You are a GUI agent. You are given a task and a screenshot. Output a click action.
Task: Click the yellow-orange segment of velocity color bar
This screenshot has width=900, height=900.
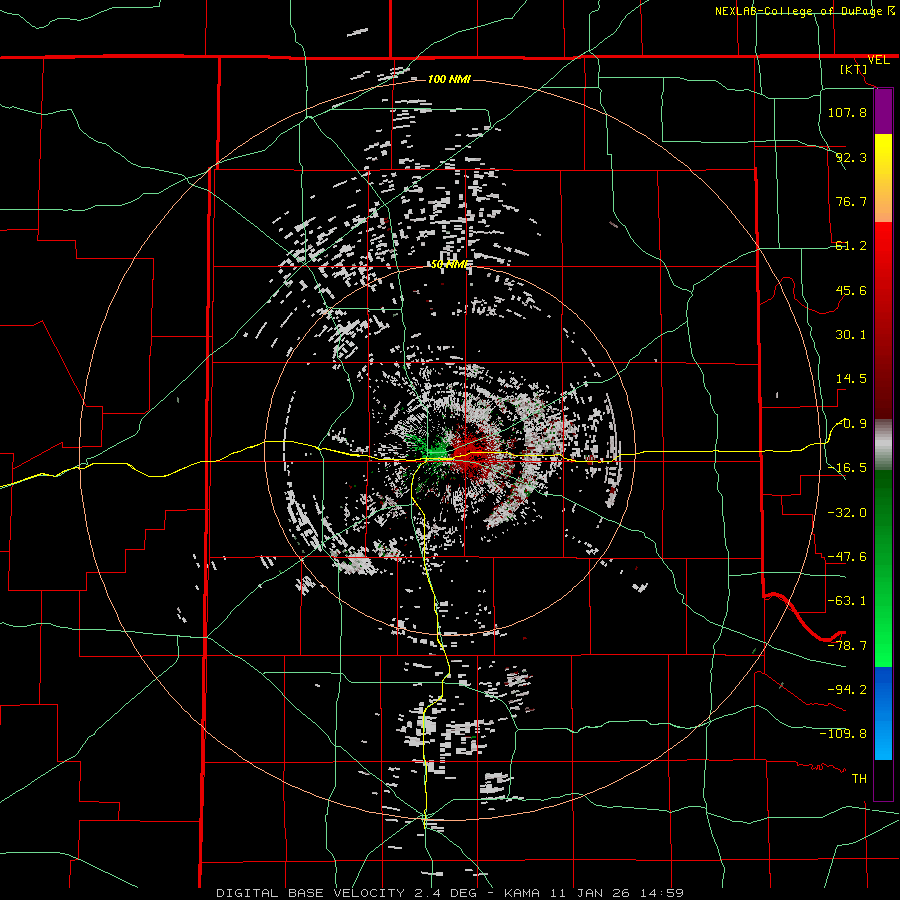pos(883,178)
